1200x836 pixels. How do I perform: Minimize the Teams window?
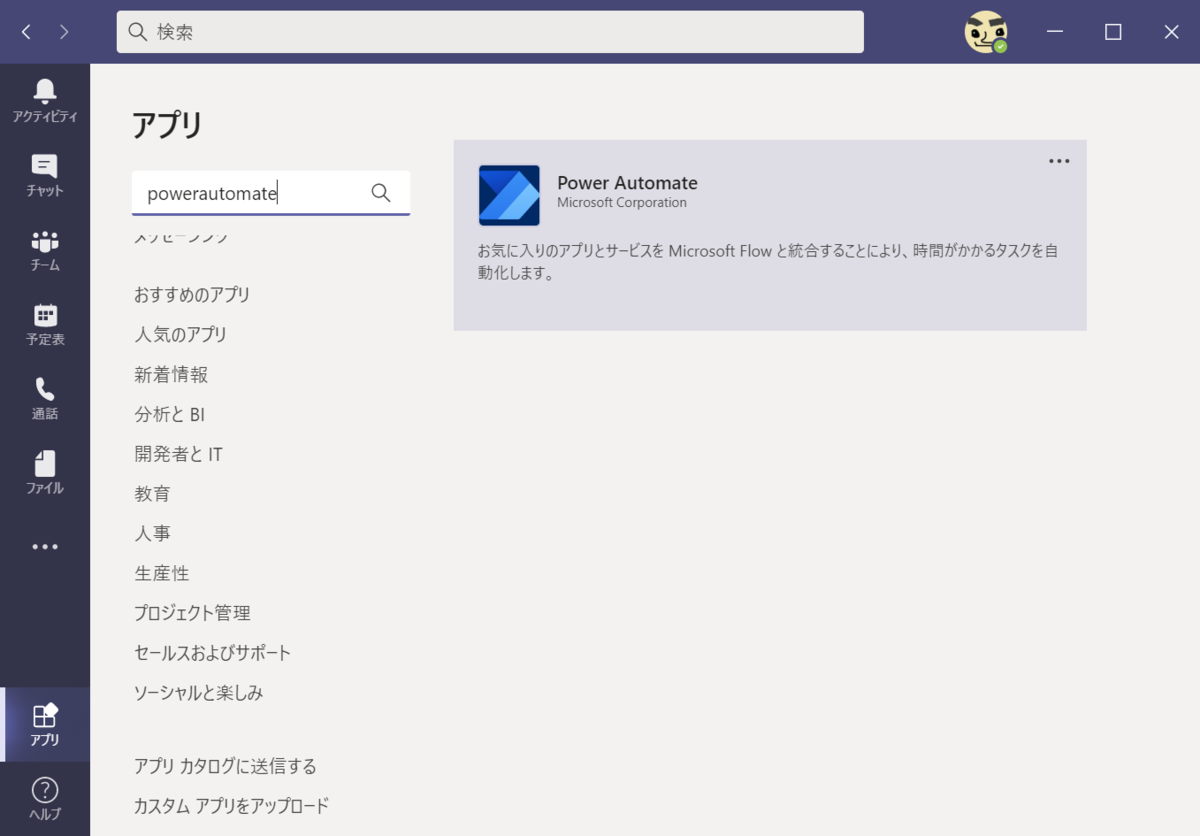click(1055, 32)
